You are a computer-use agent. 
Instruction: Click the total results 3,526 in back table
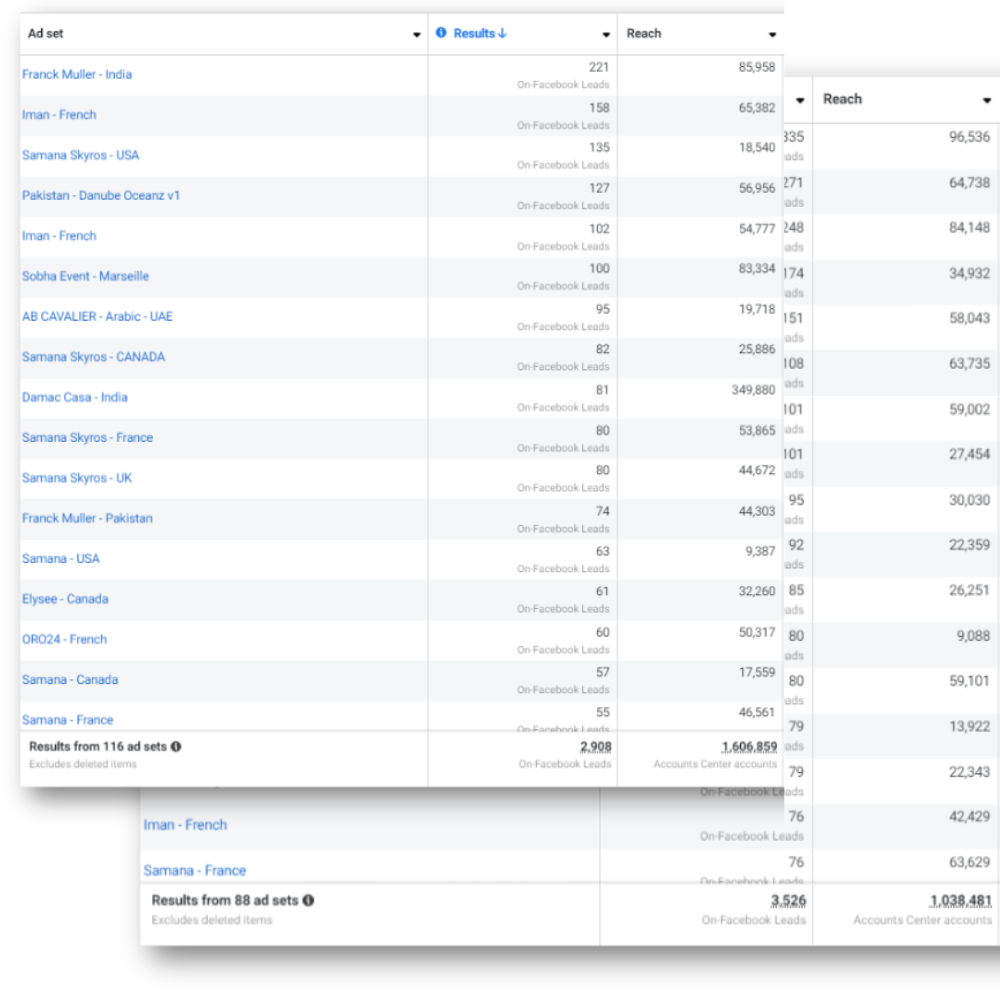(788, 901)
